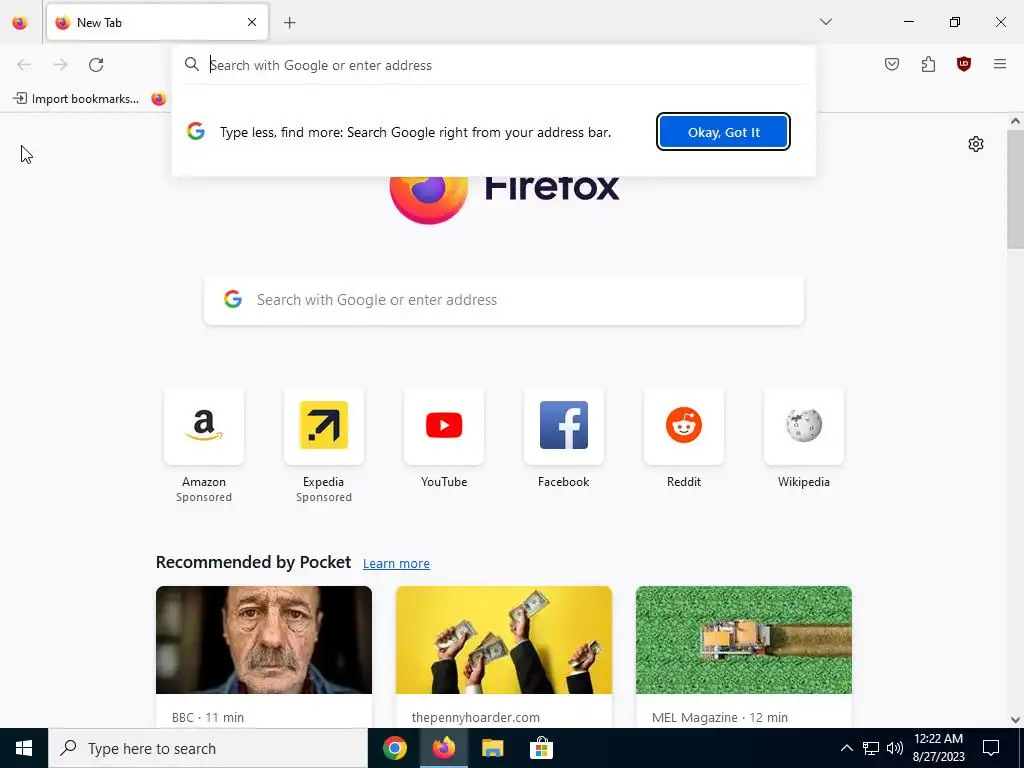Show hidden system tray icons
Screen dimensions: 1024x768
point(846,748)
